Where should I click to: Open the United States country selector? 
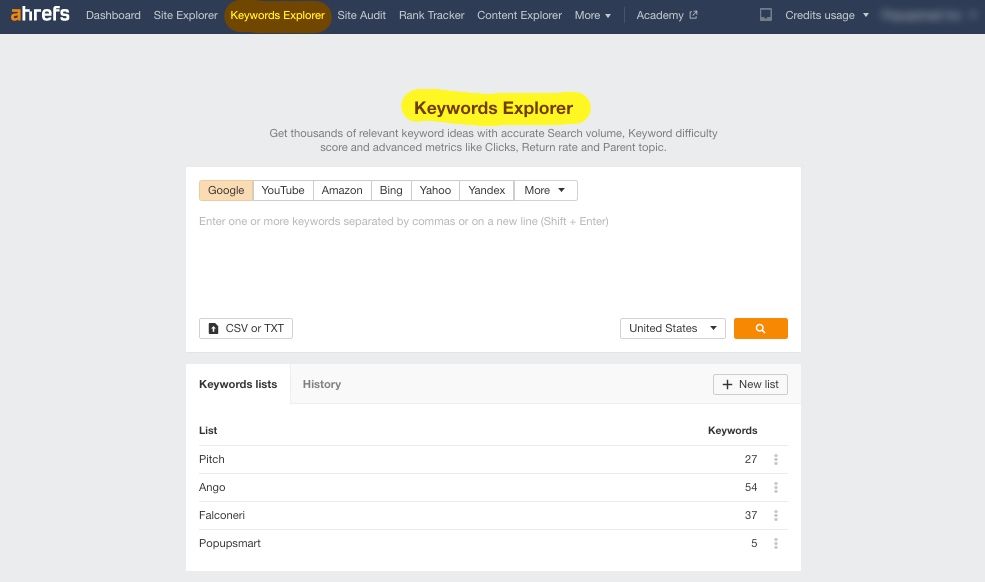click(x=673, y=328)
